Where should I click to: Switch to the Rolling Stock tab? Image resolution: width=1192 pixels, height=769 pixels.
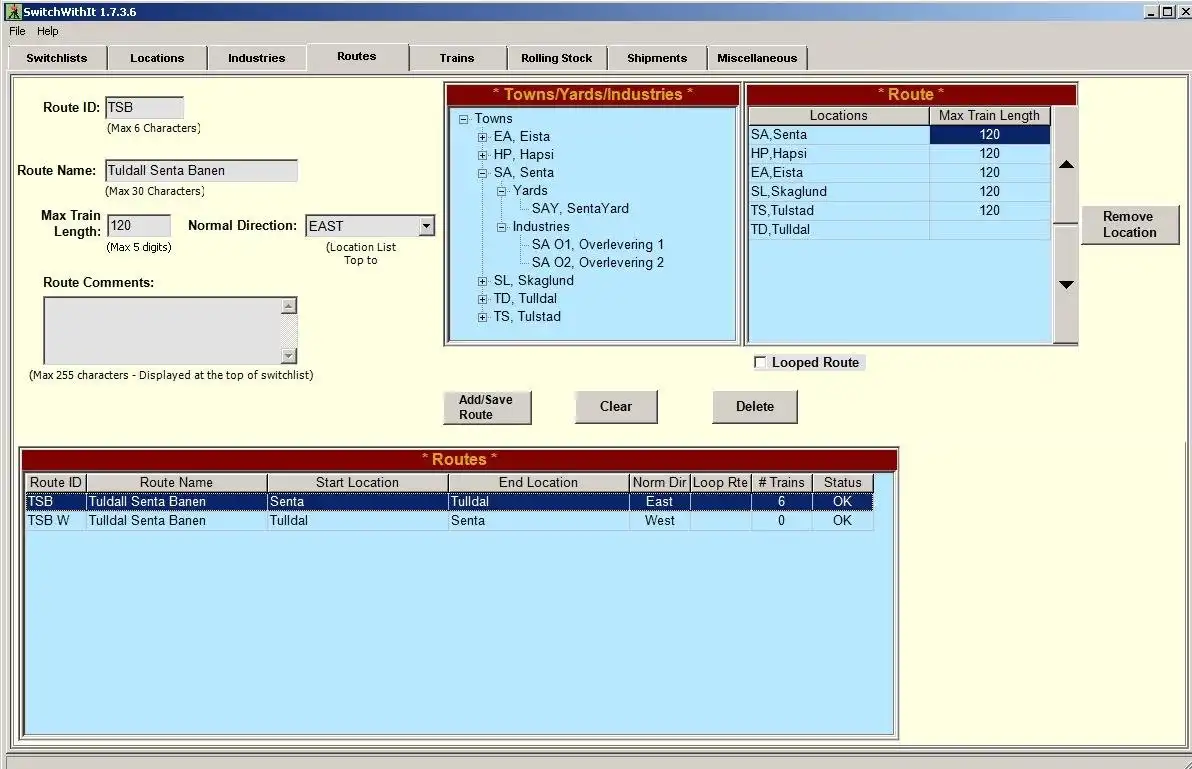[x=556, y=57]
